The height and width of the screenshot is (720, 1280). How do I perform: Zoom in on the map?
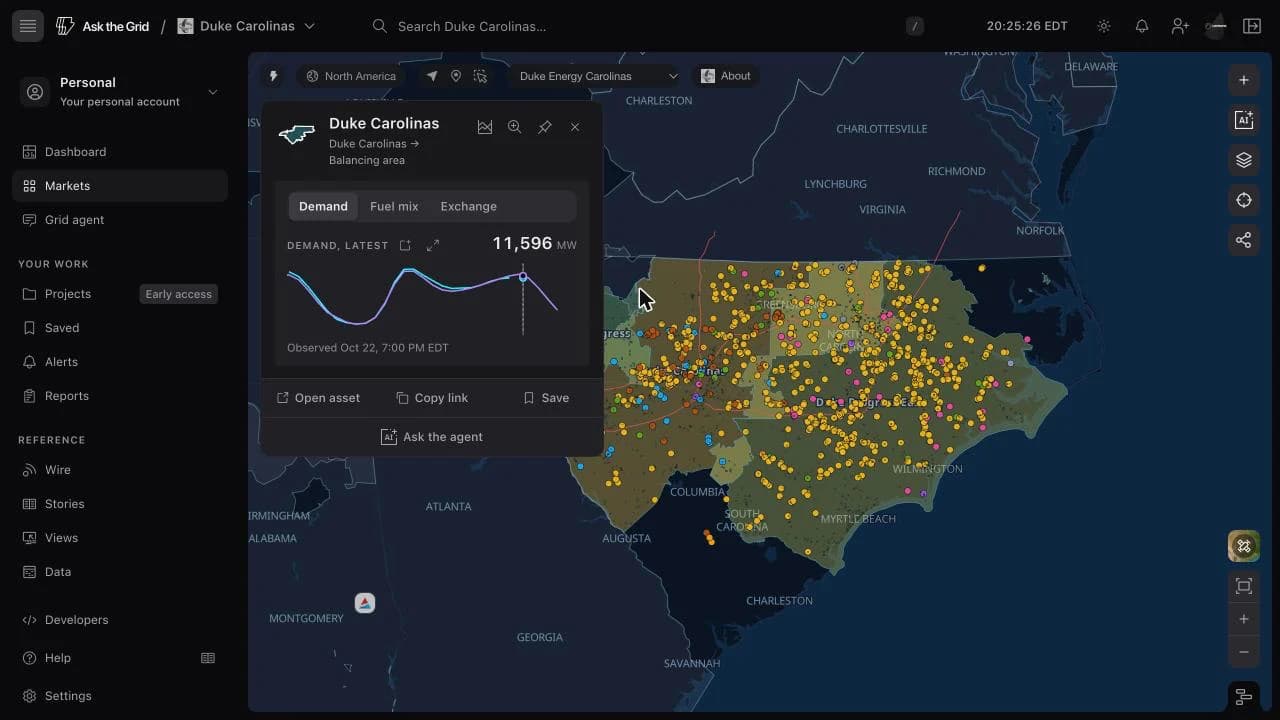pyautogui.click(x=1244, y=619)
